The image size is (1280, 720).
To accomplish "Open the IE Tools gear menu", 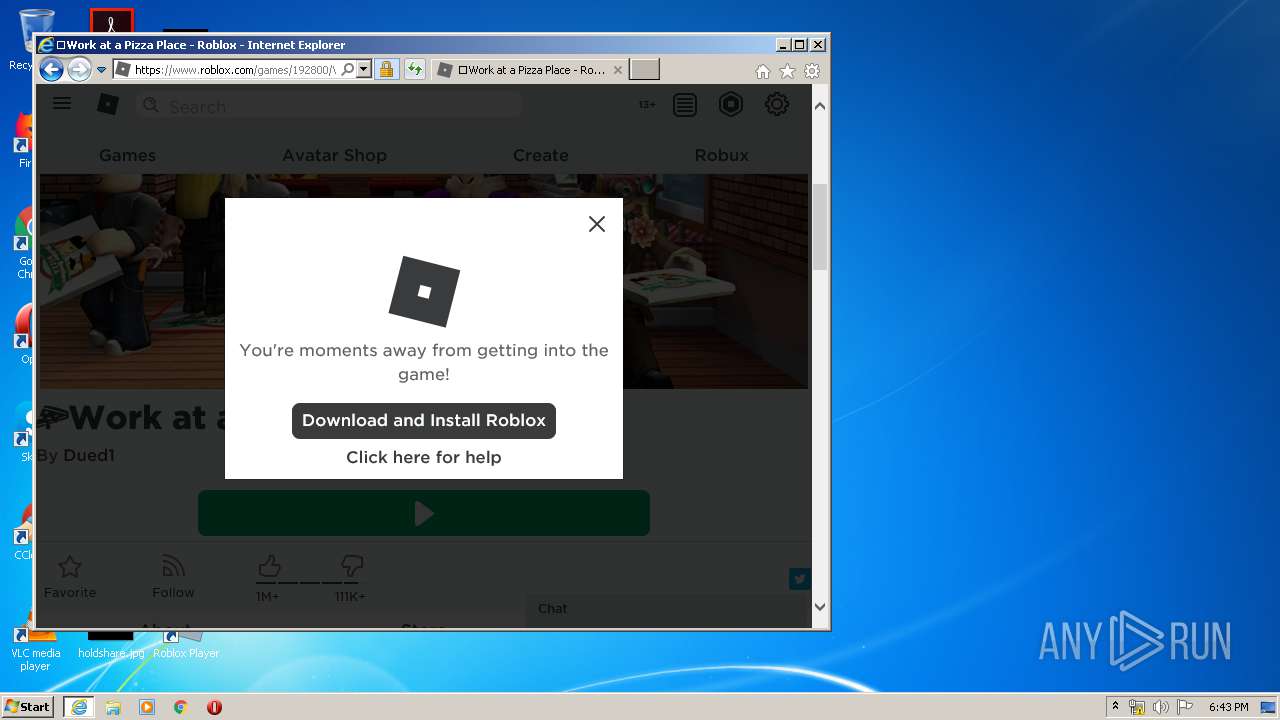I will 812,71.
